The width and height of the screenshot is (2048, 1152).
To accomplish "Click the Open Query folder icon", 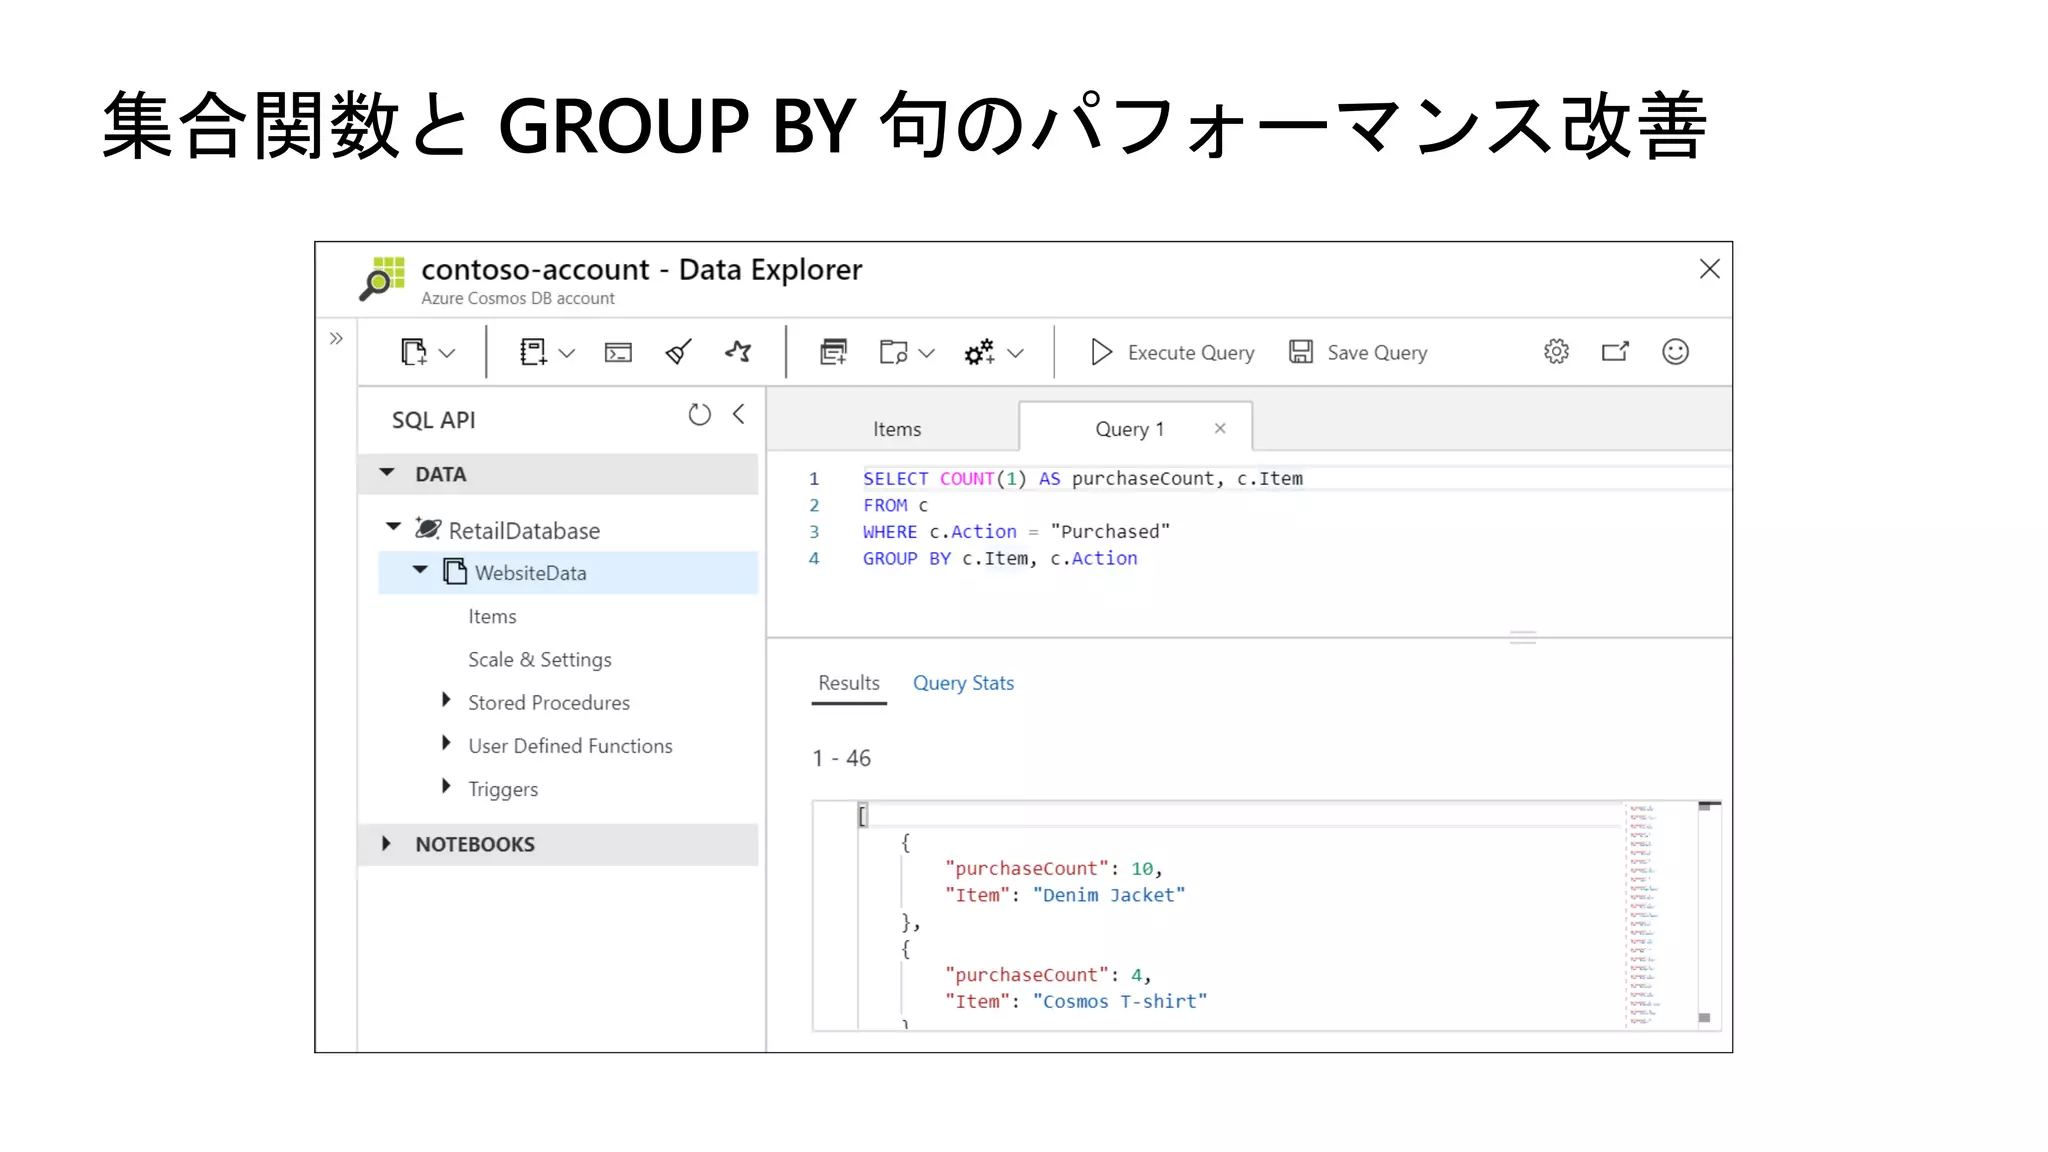I will click(893, 352).
